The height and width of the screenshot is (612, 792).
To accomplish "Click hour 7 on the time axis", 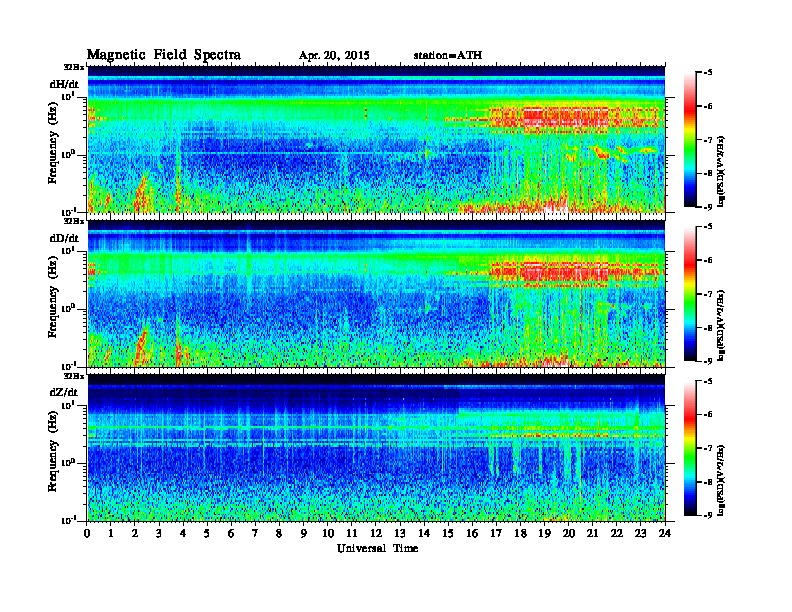I will [255, 533].
